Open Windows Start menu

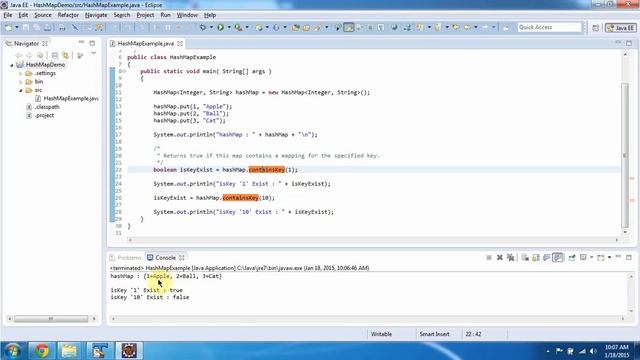point(13,351)
